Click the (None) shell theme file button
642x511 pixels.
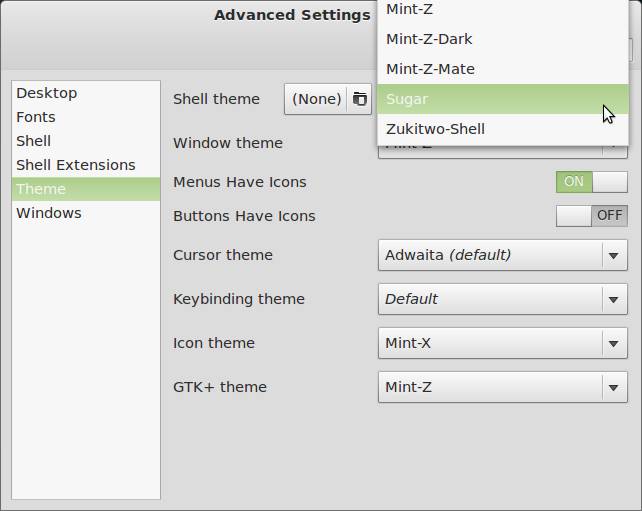point(328,99)
